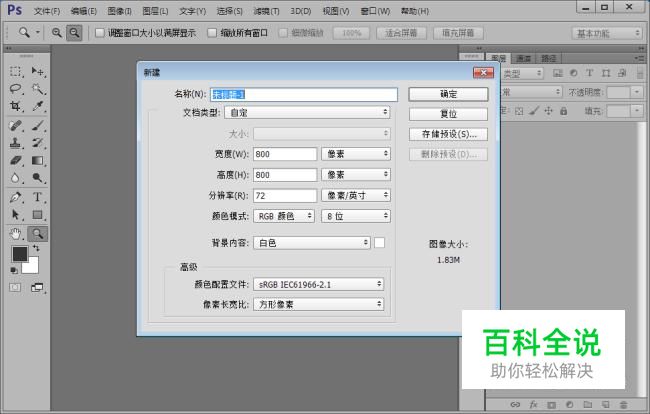Select the Path Selection tool
The height and width of the screenshot is (414, 650).
tap(16, 215)
